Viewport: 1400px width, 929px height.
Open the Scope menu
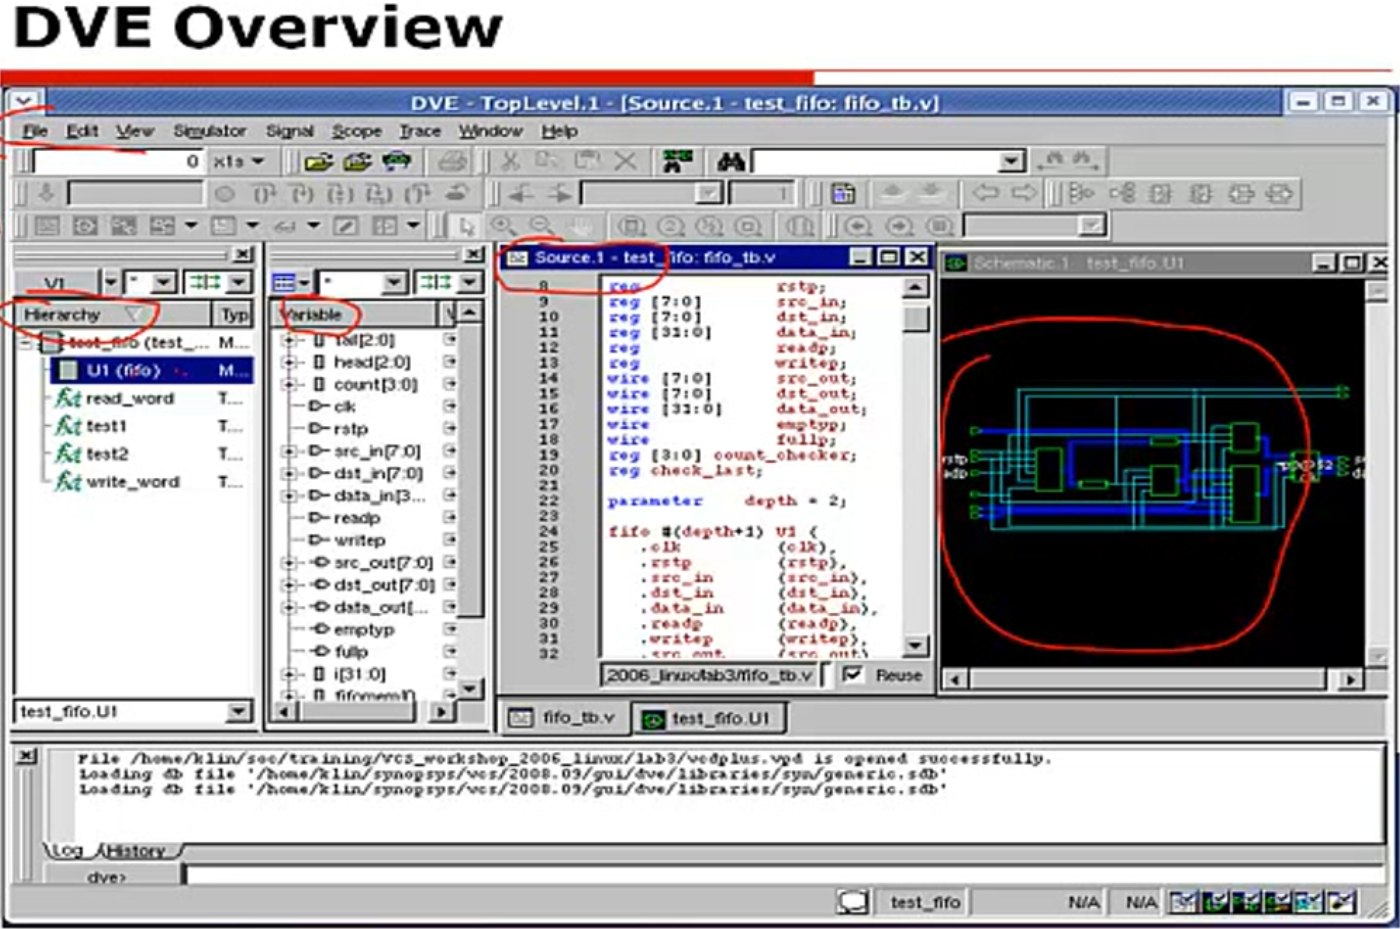click(x=357, y=131)
